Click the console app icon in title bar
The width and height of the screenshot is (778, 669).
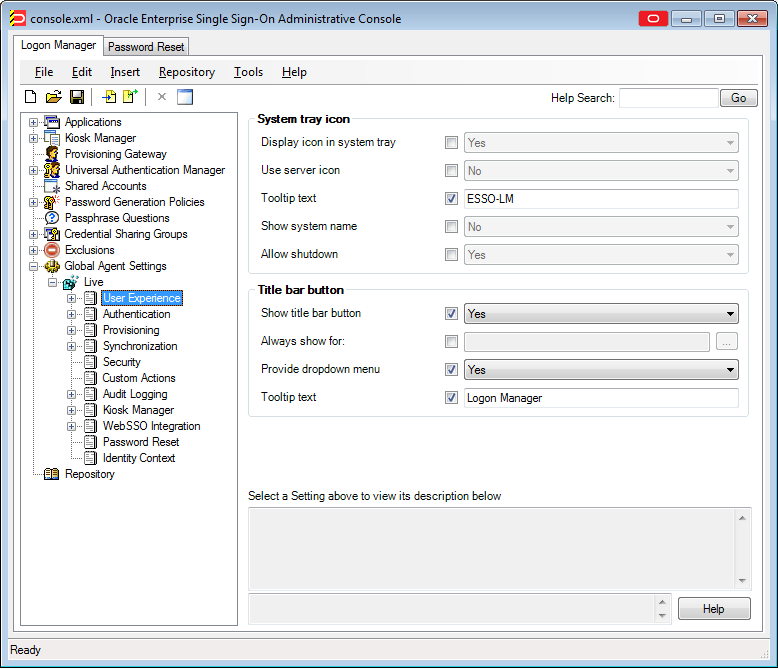click(17, 19)
